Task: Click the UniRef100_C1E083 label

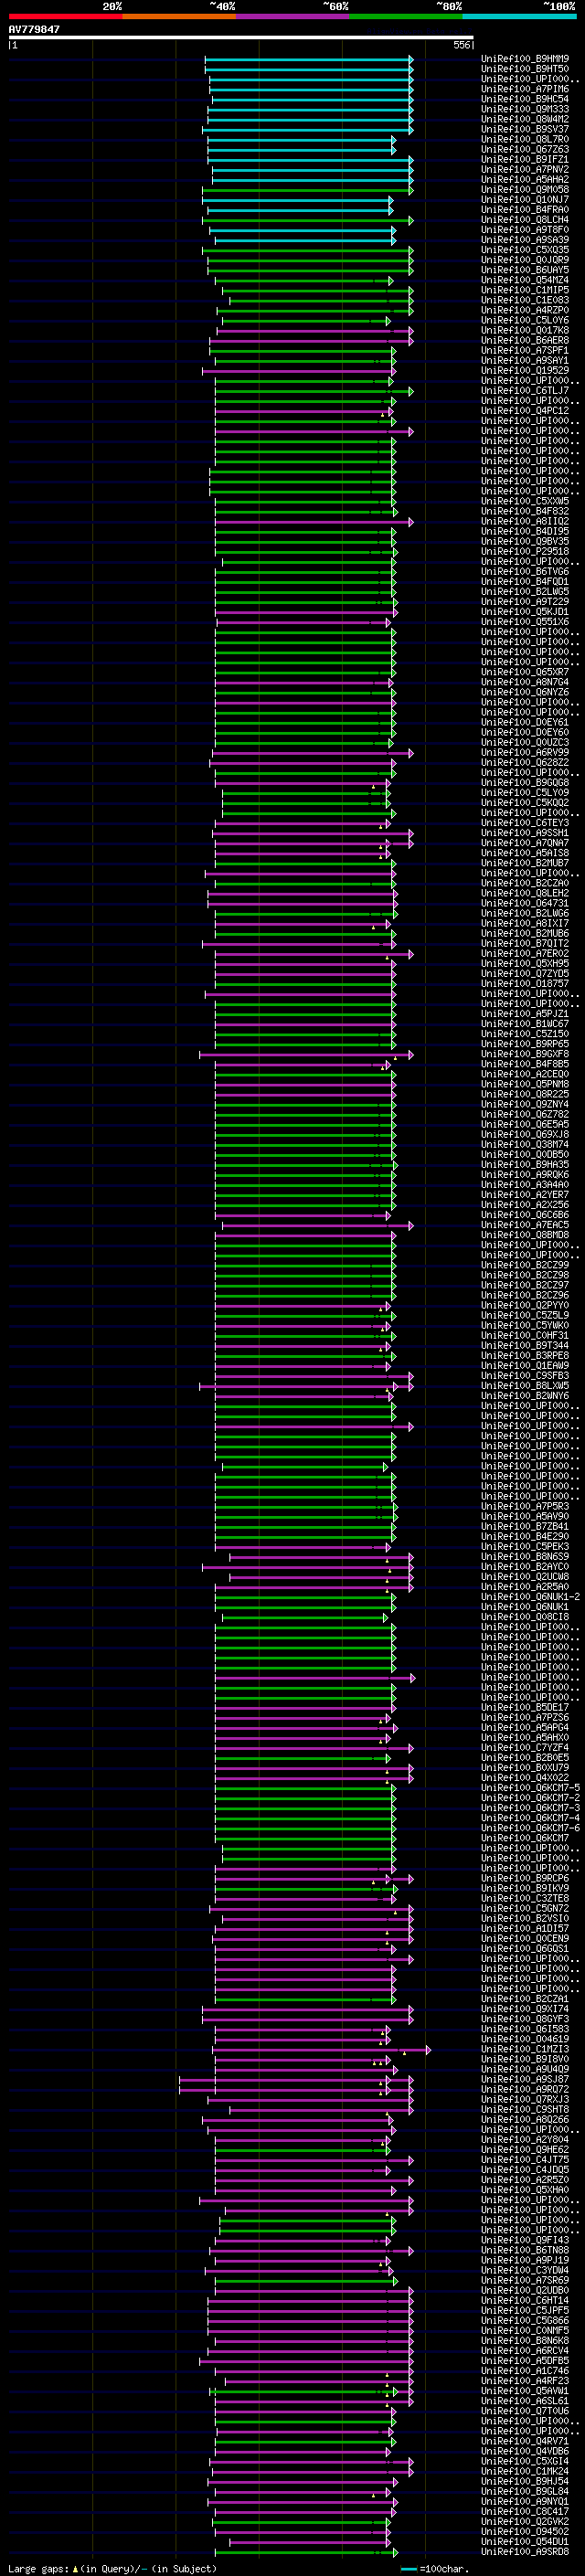Action: click(x=525, y=300)
